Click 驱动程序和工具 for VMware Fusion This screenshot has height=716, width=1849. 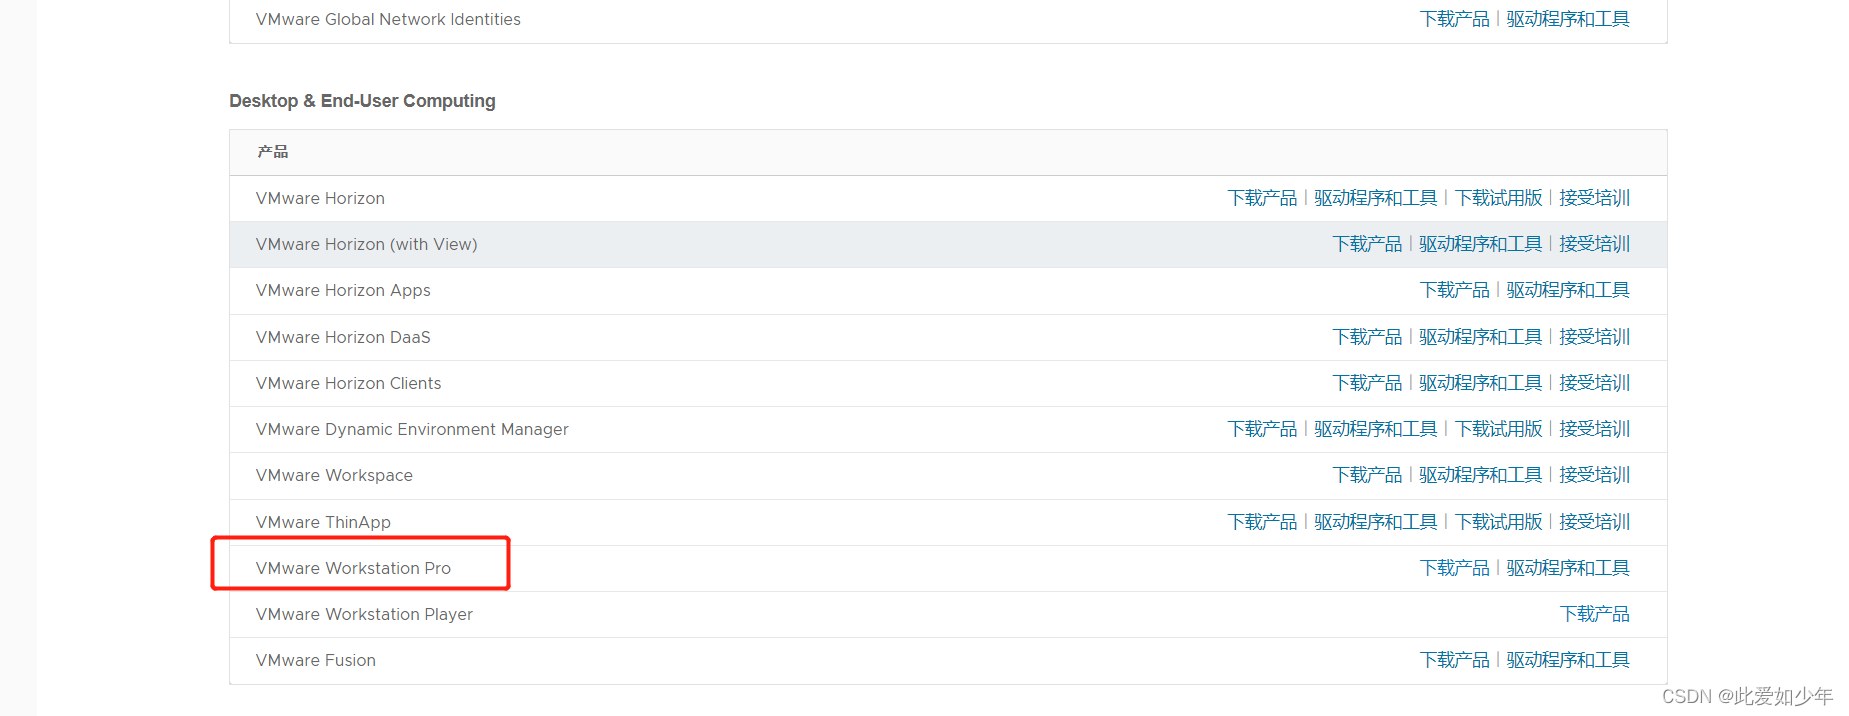click(x=1567, y=660)
